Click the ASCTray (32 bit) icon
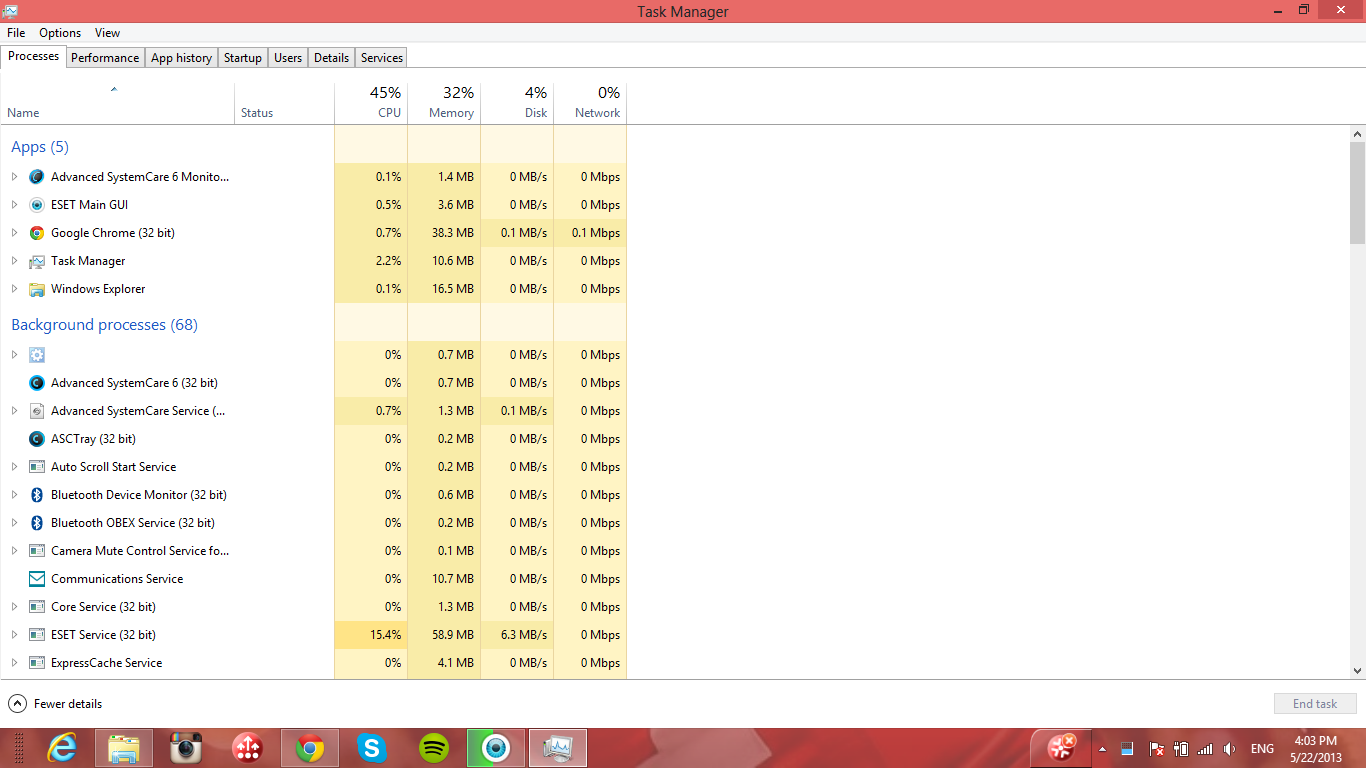 click(37, 439)
